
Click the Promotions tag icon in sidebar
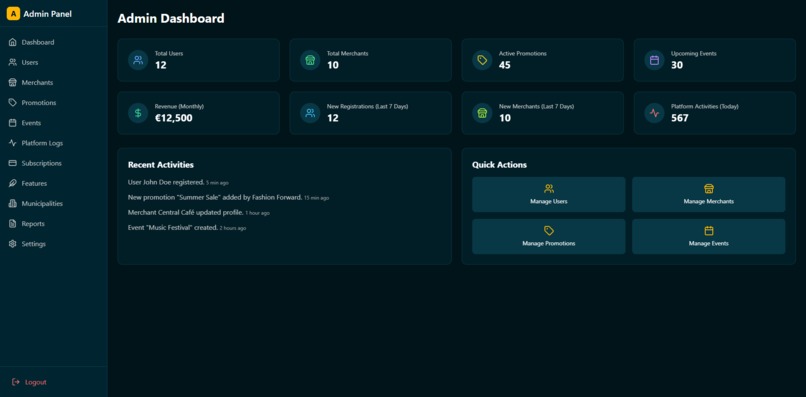point(13,103)
